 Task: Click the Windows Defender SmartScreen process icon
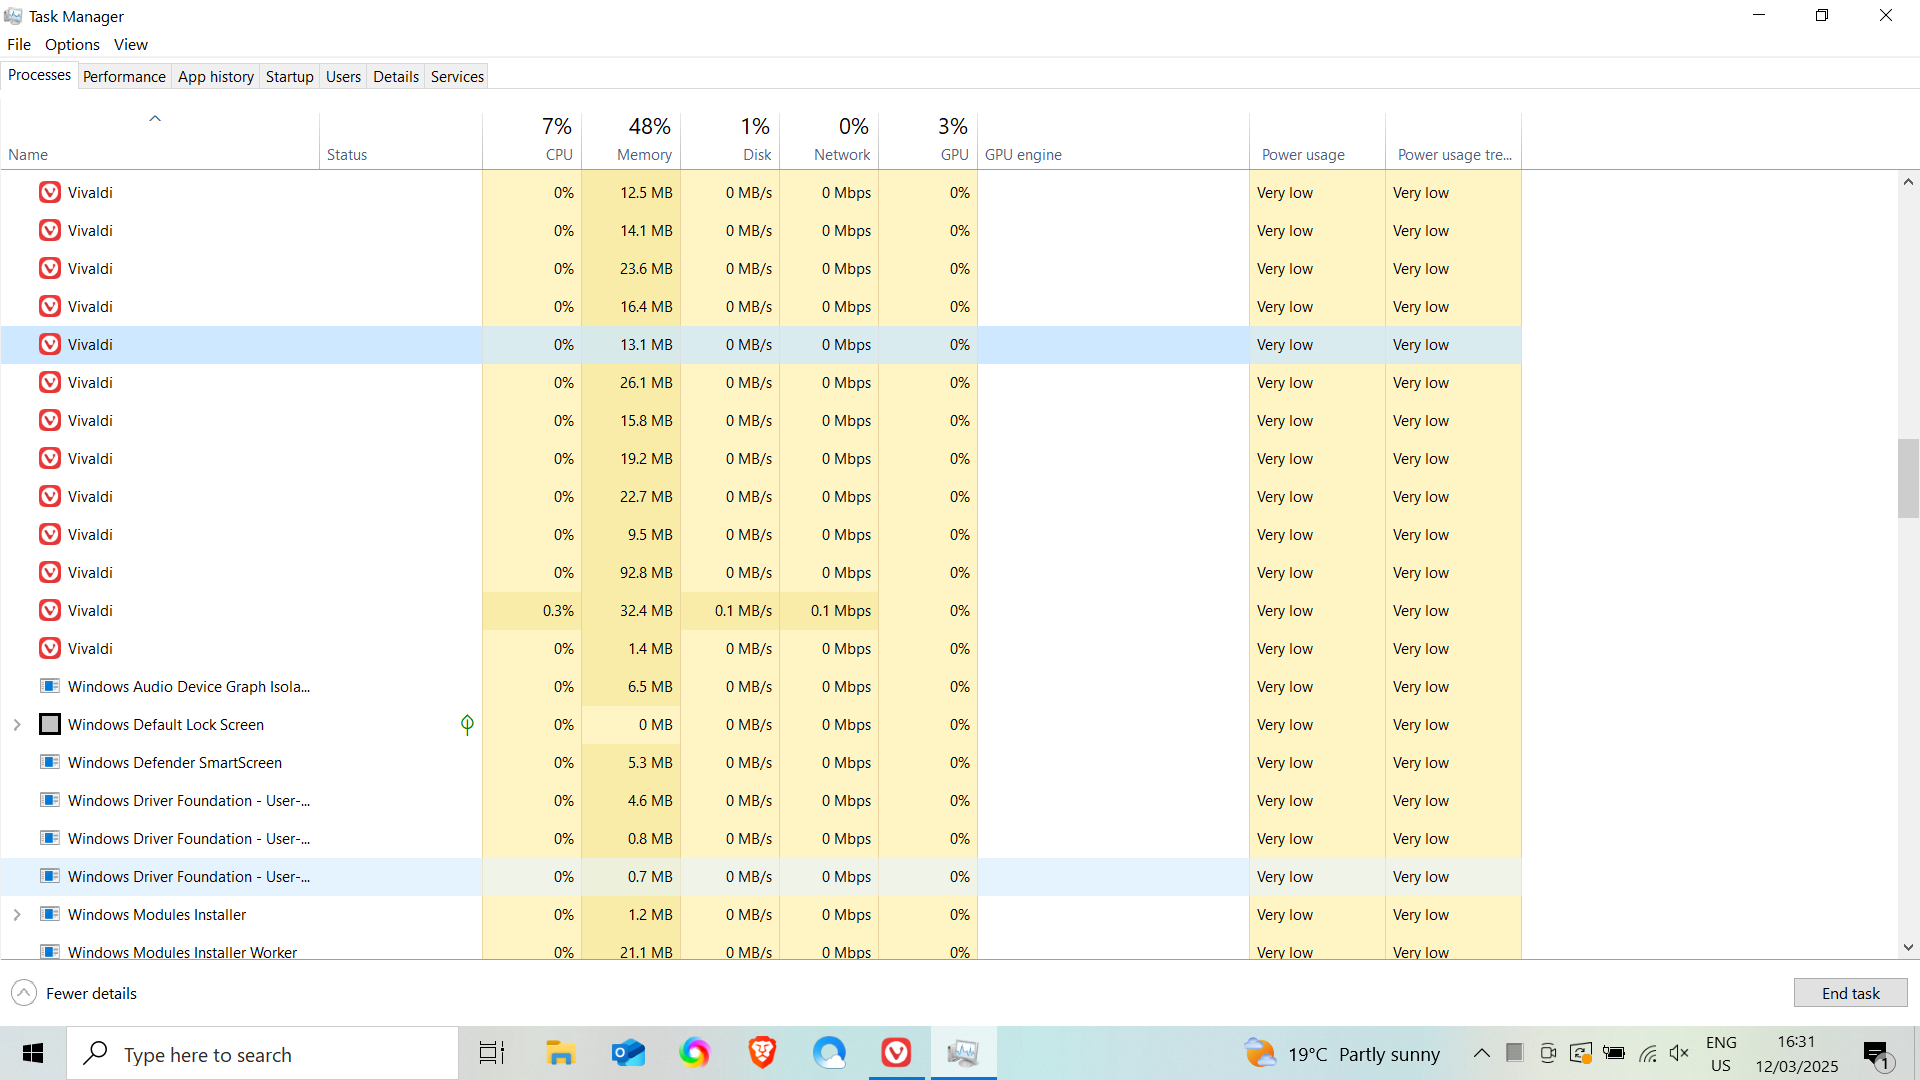(50, 762)
